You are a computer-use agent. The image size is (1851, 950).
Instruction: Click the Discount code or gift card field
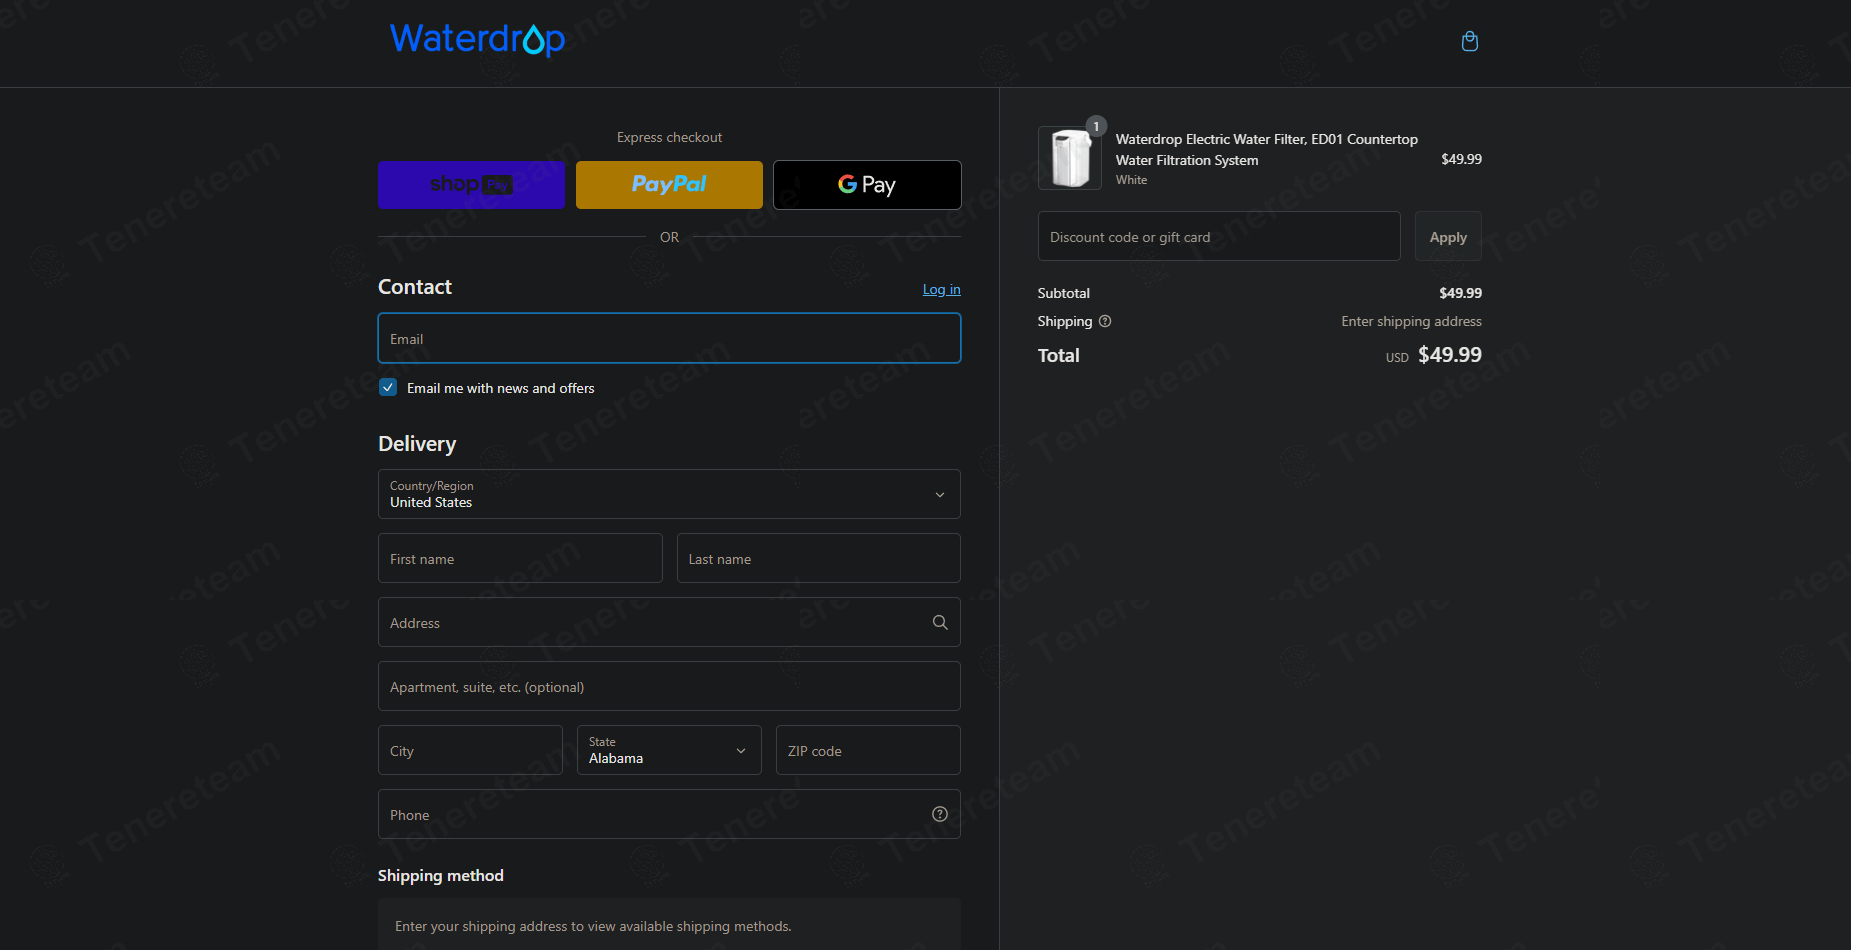[x=1219, y=236]
